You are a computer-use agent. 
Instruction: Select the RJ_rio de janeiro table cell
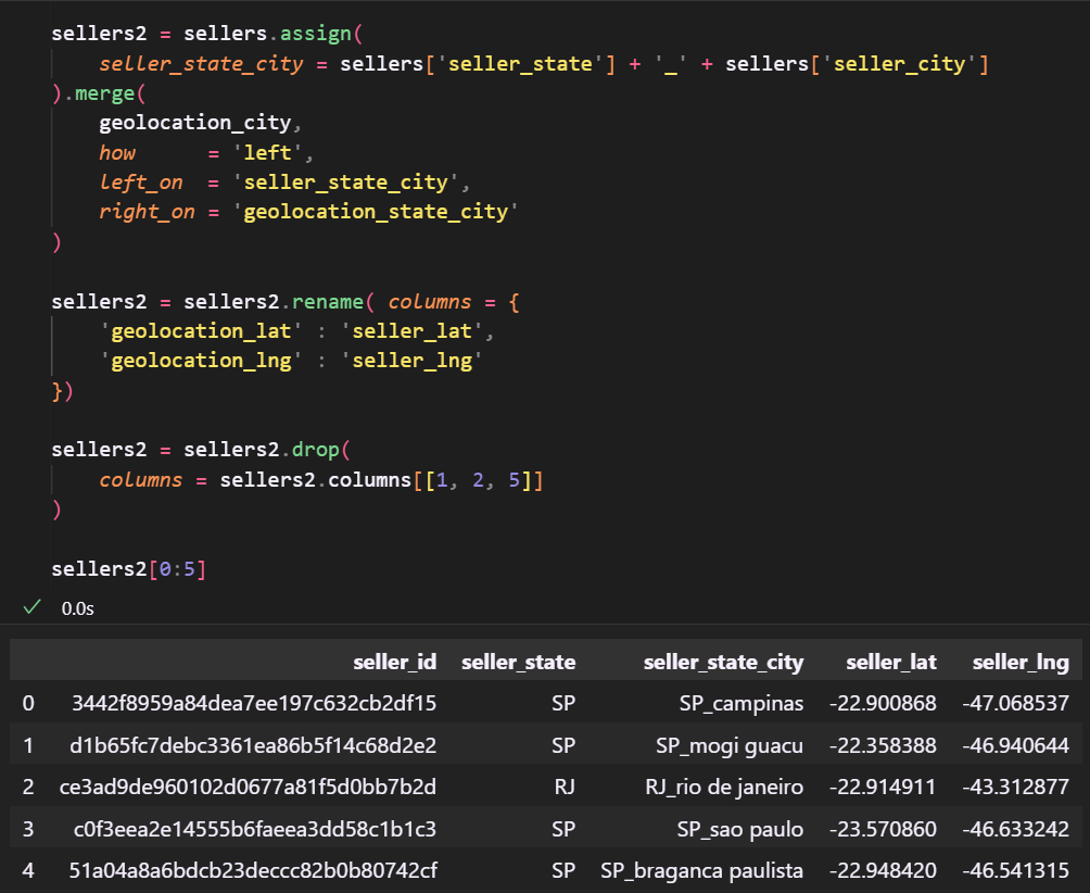(x=725, y=787)
